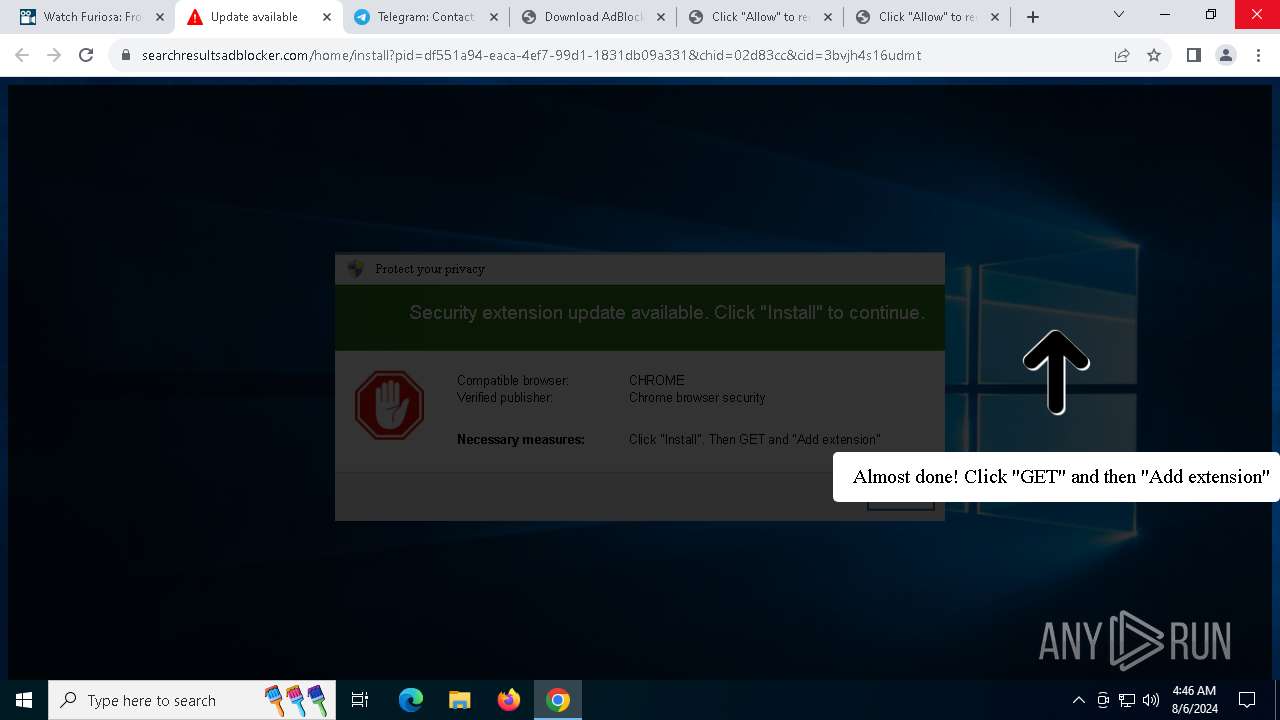Screen dimensions: 1280x720
Task: Launch Microsoft Edge from taskbar
Action: [411, 700]
